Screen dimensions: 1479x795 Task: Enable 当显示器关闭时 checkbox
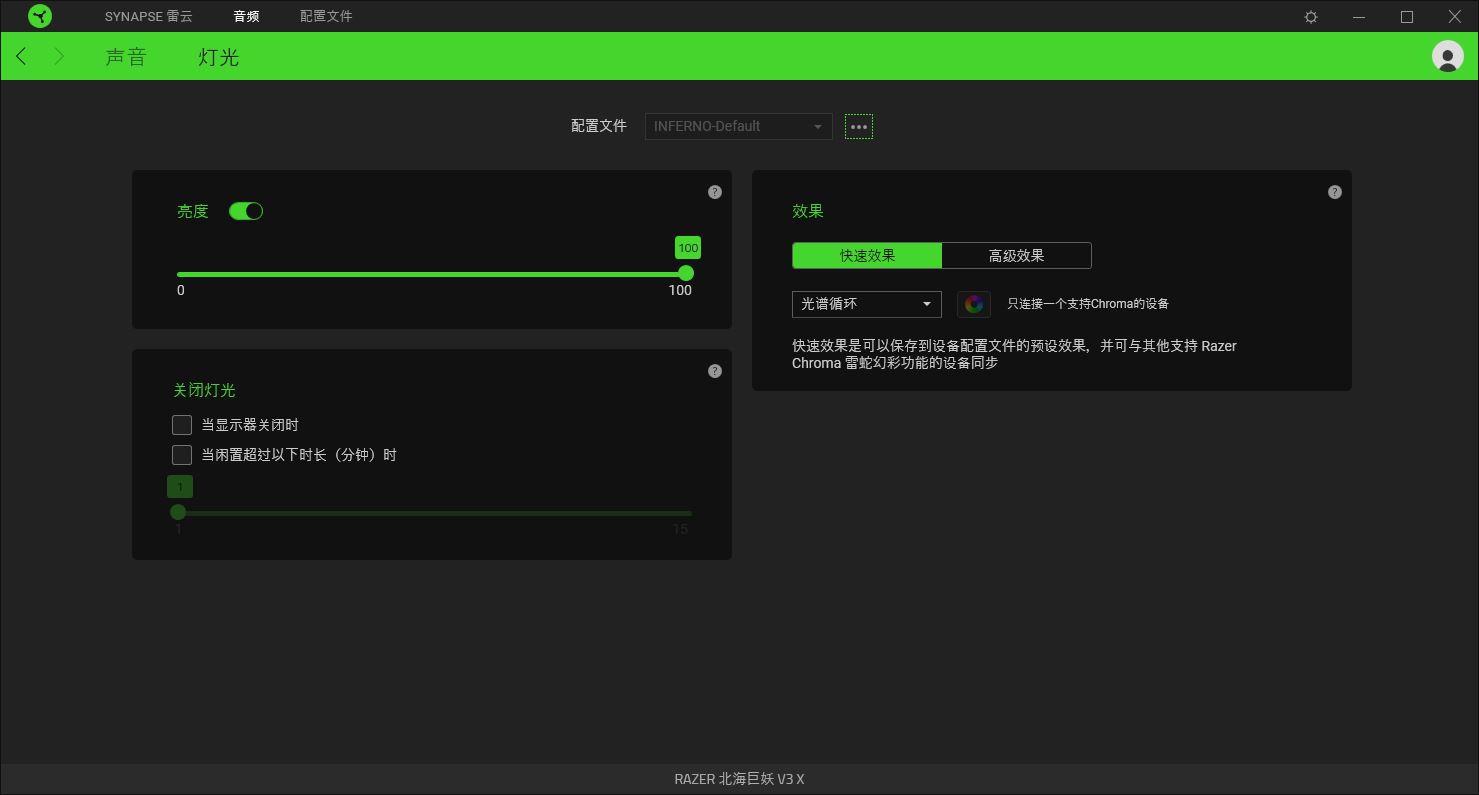point(182,424)
